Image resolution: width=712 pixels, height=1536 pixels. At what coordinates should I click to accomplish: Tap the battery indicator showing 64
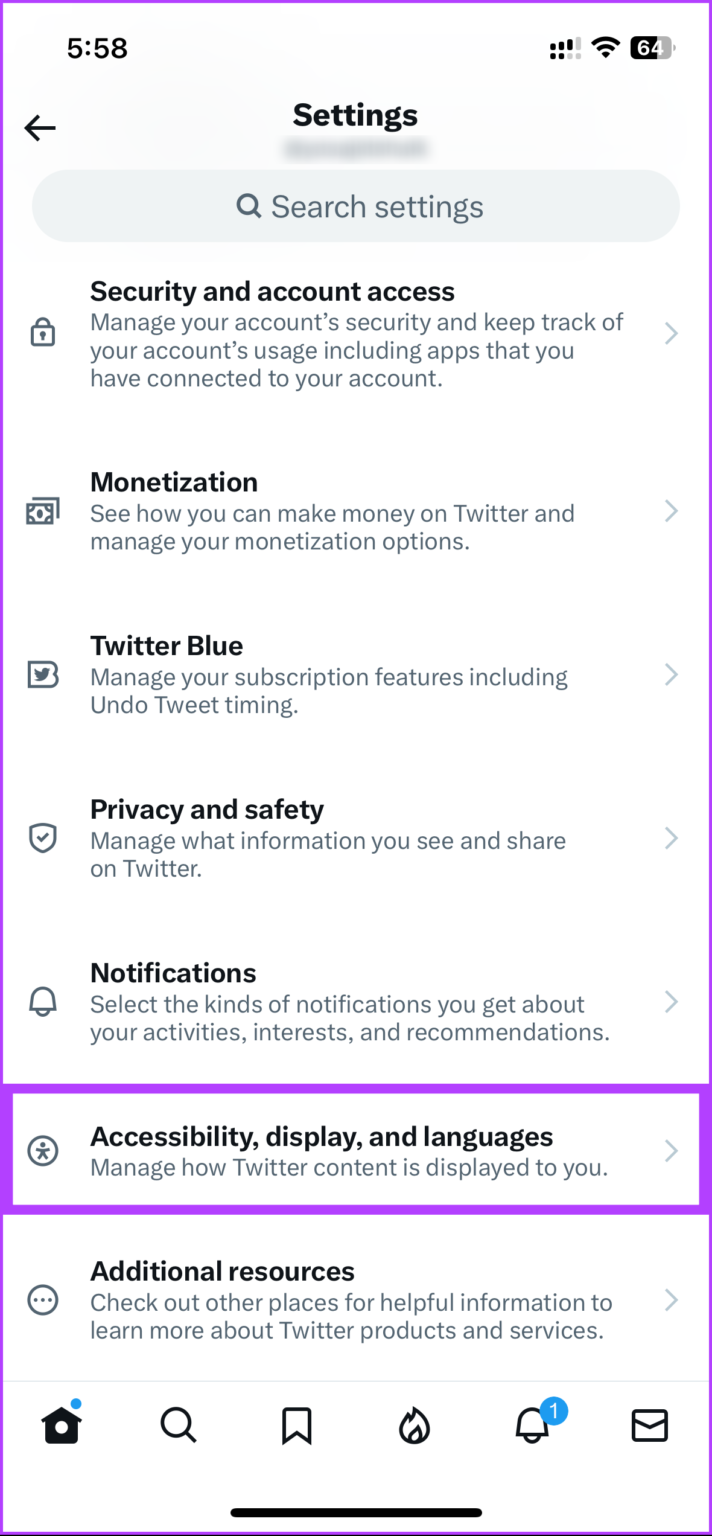pos(653,47)
